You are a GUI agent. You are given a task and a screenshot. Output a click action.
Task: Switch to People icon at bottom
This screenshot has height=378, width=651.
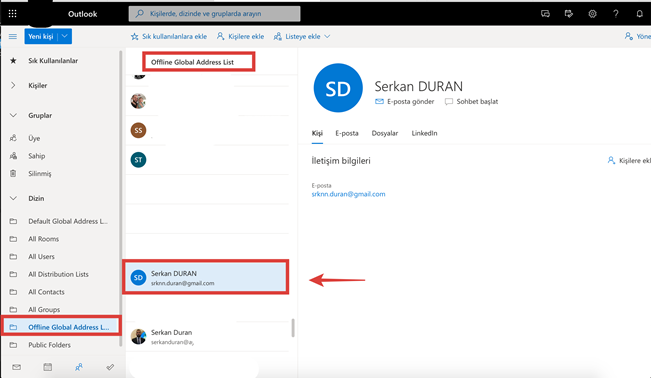point(79,367)
